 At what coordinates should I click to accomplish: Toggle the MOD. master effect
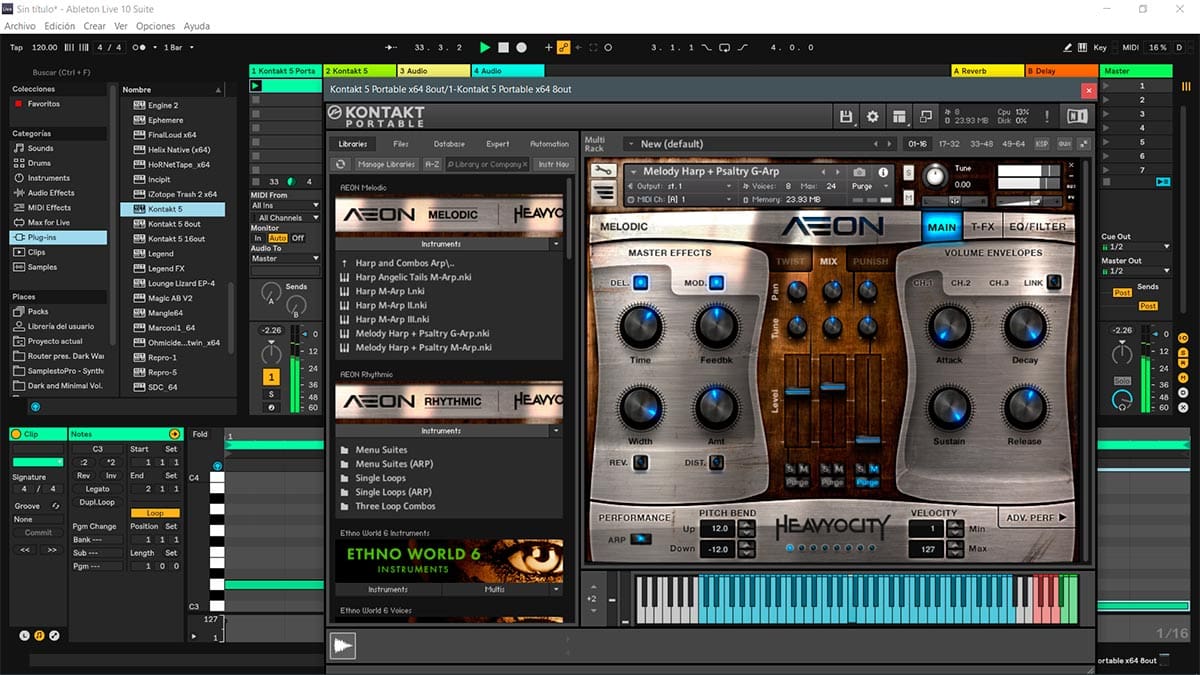716,283
